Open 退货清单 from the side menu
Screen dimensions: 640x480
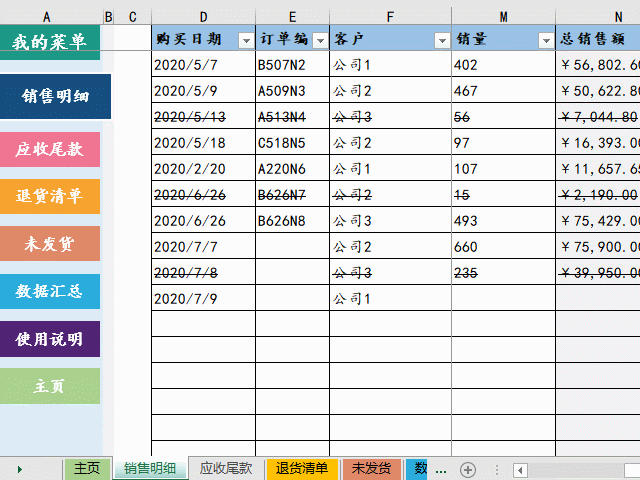tap(50, 196)
